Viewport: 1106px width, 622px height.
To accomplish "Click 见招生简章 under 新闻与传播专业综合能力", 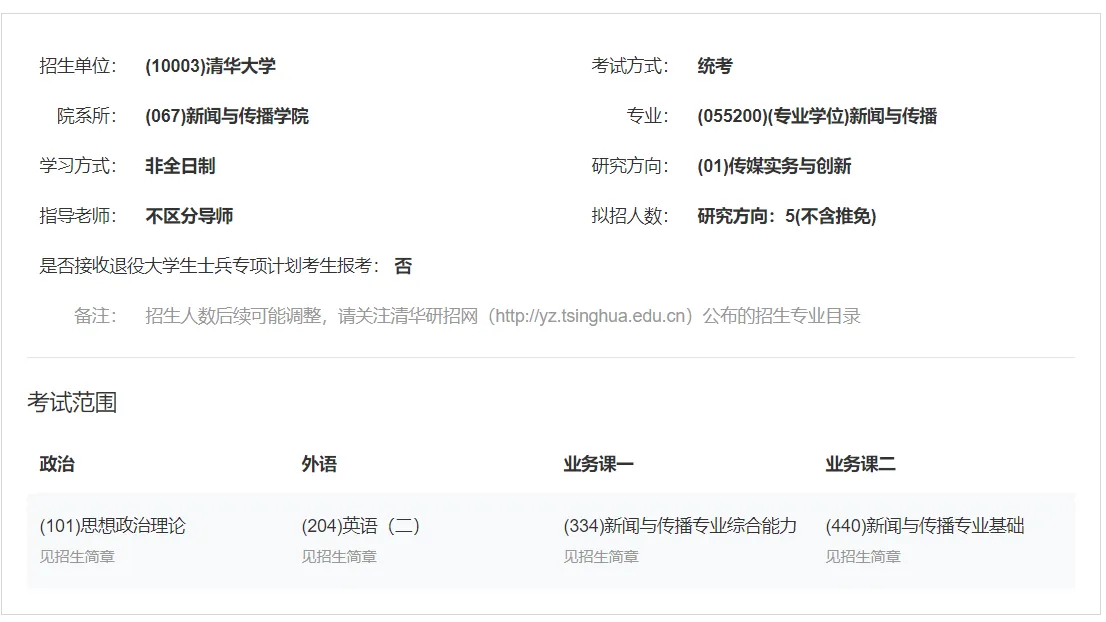I will (x=601, y=557).
